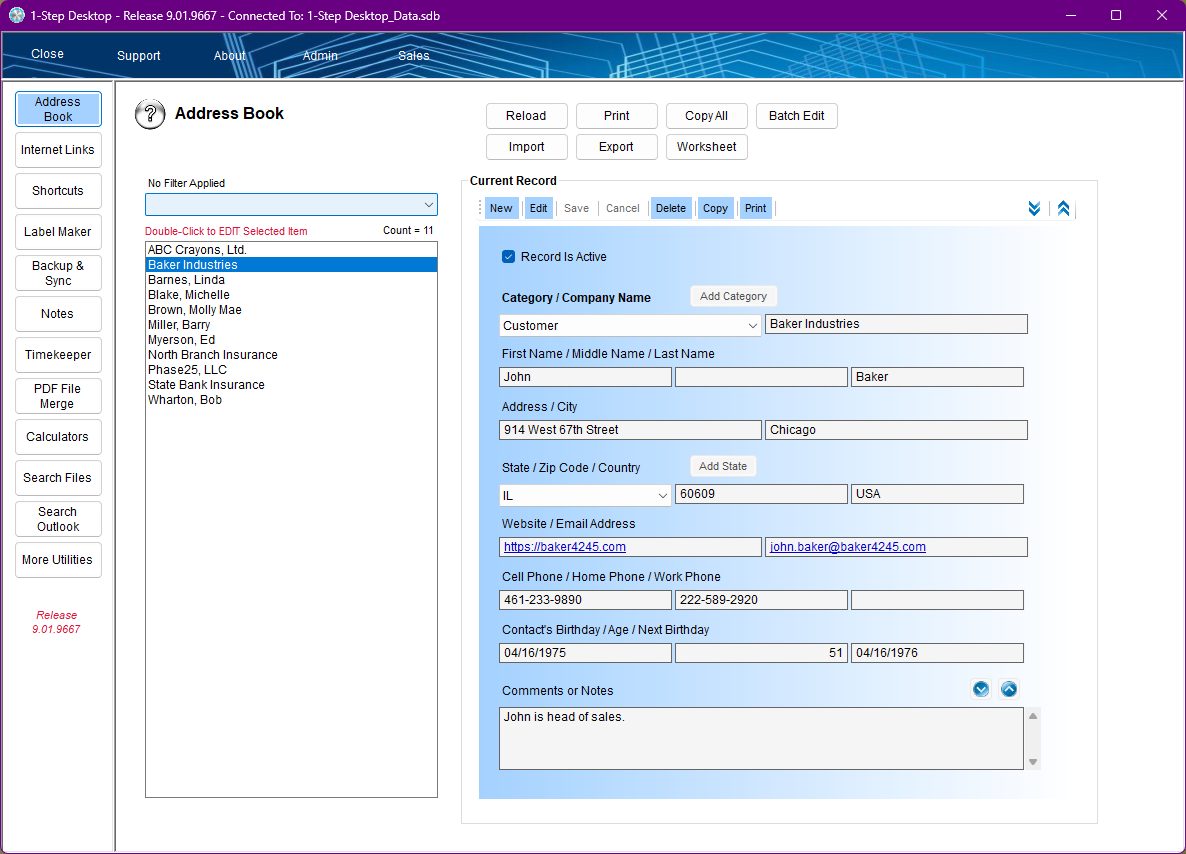
Task: Select Myerson, Ed in the list
Action: tap(291, 340)
